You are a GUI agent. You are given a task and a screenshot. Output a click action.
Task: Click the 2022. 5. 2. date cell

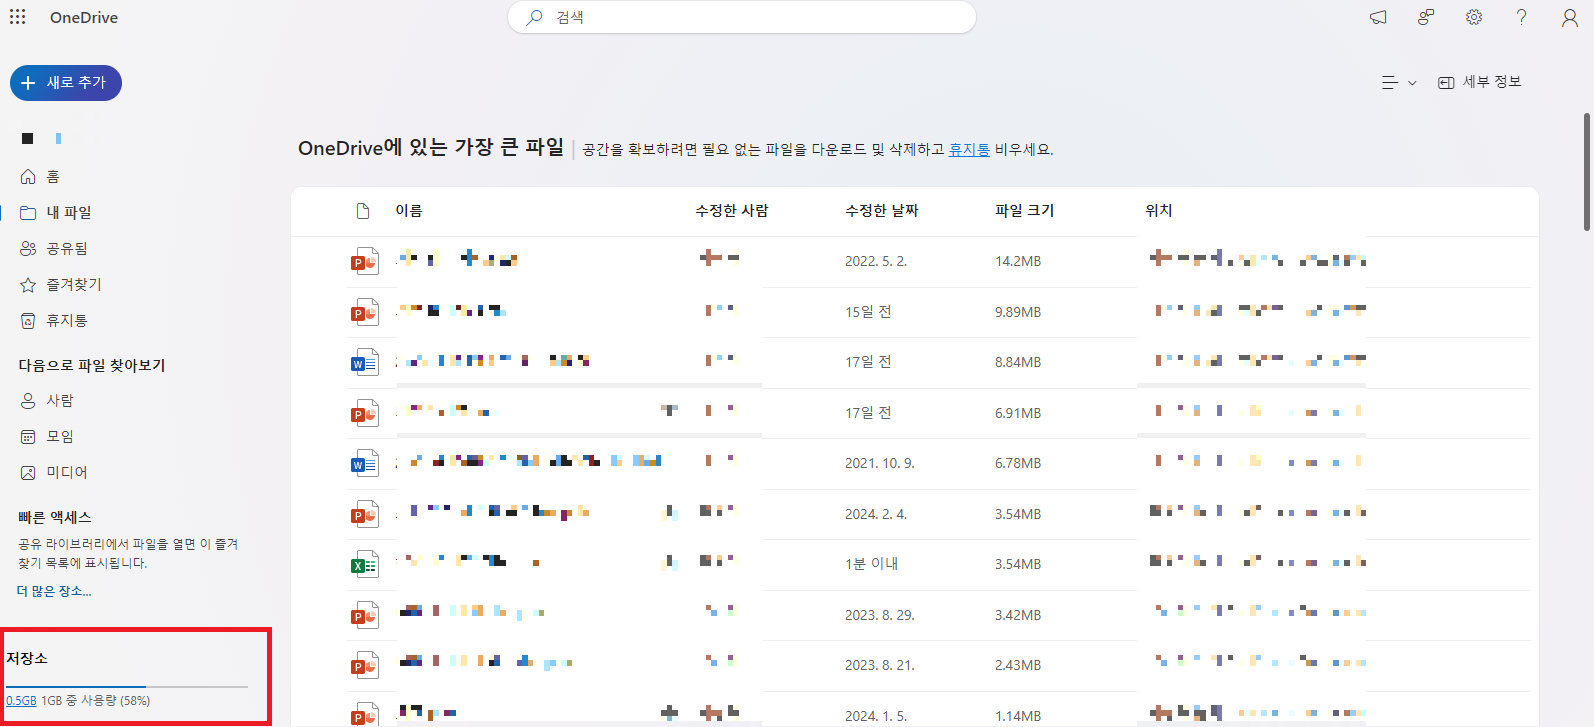(x=876, y=261)
